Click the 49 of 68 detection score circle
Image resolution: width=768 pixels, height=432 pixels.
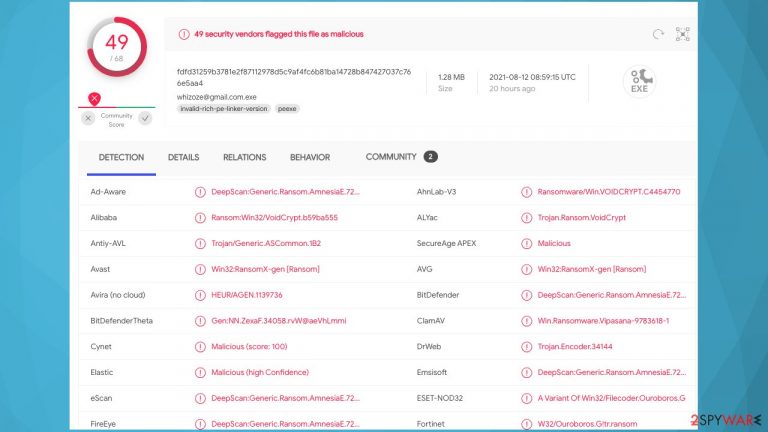tap(117, 48)
